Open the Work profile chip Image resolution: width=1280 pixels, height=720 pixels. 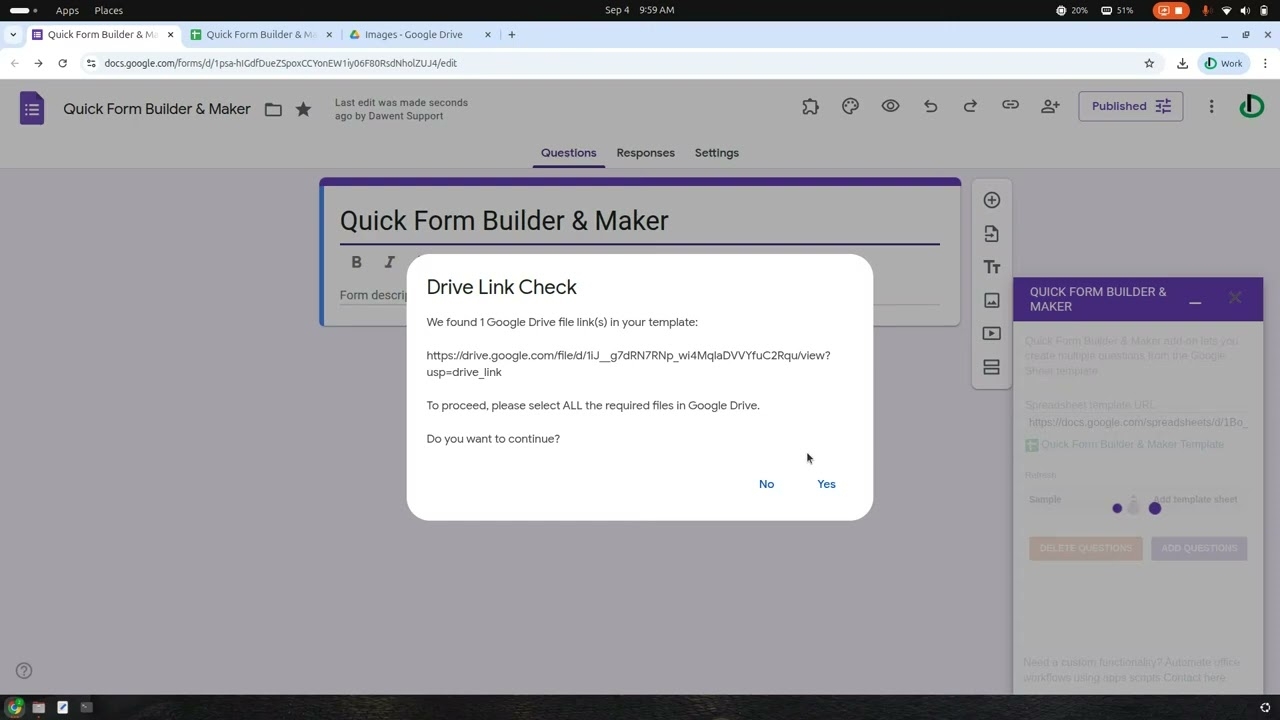tap(1224, 63)
